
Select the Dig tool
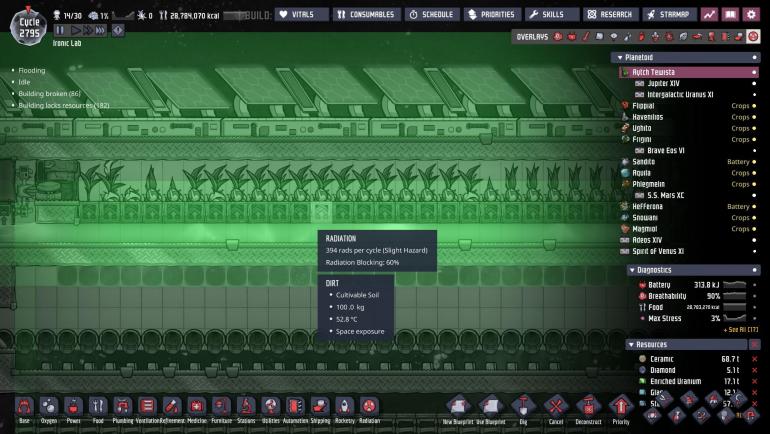(520, 407)
